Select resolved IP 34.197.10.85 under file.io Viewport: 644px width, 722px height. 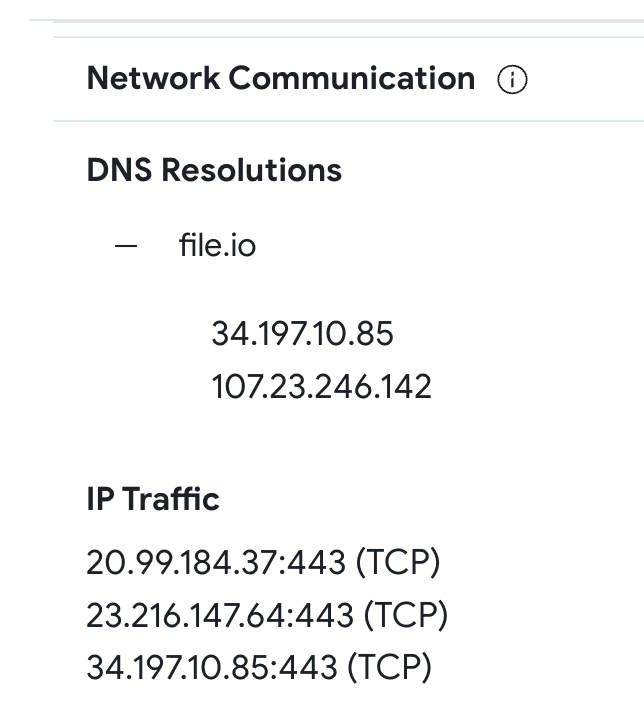[302, 333]
